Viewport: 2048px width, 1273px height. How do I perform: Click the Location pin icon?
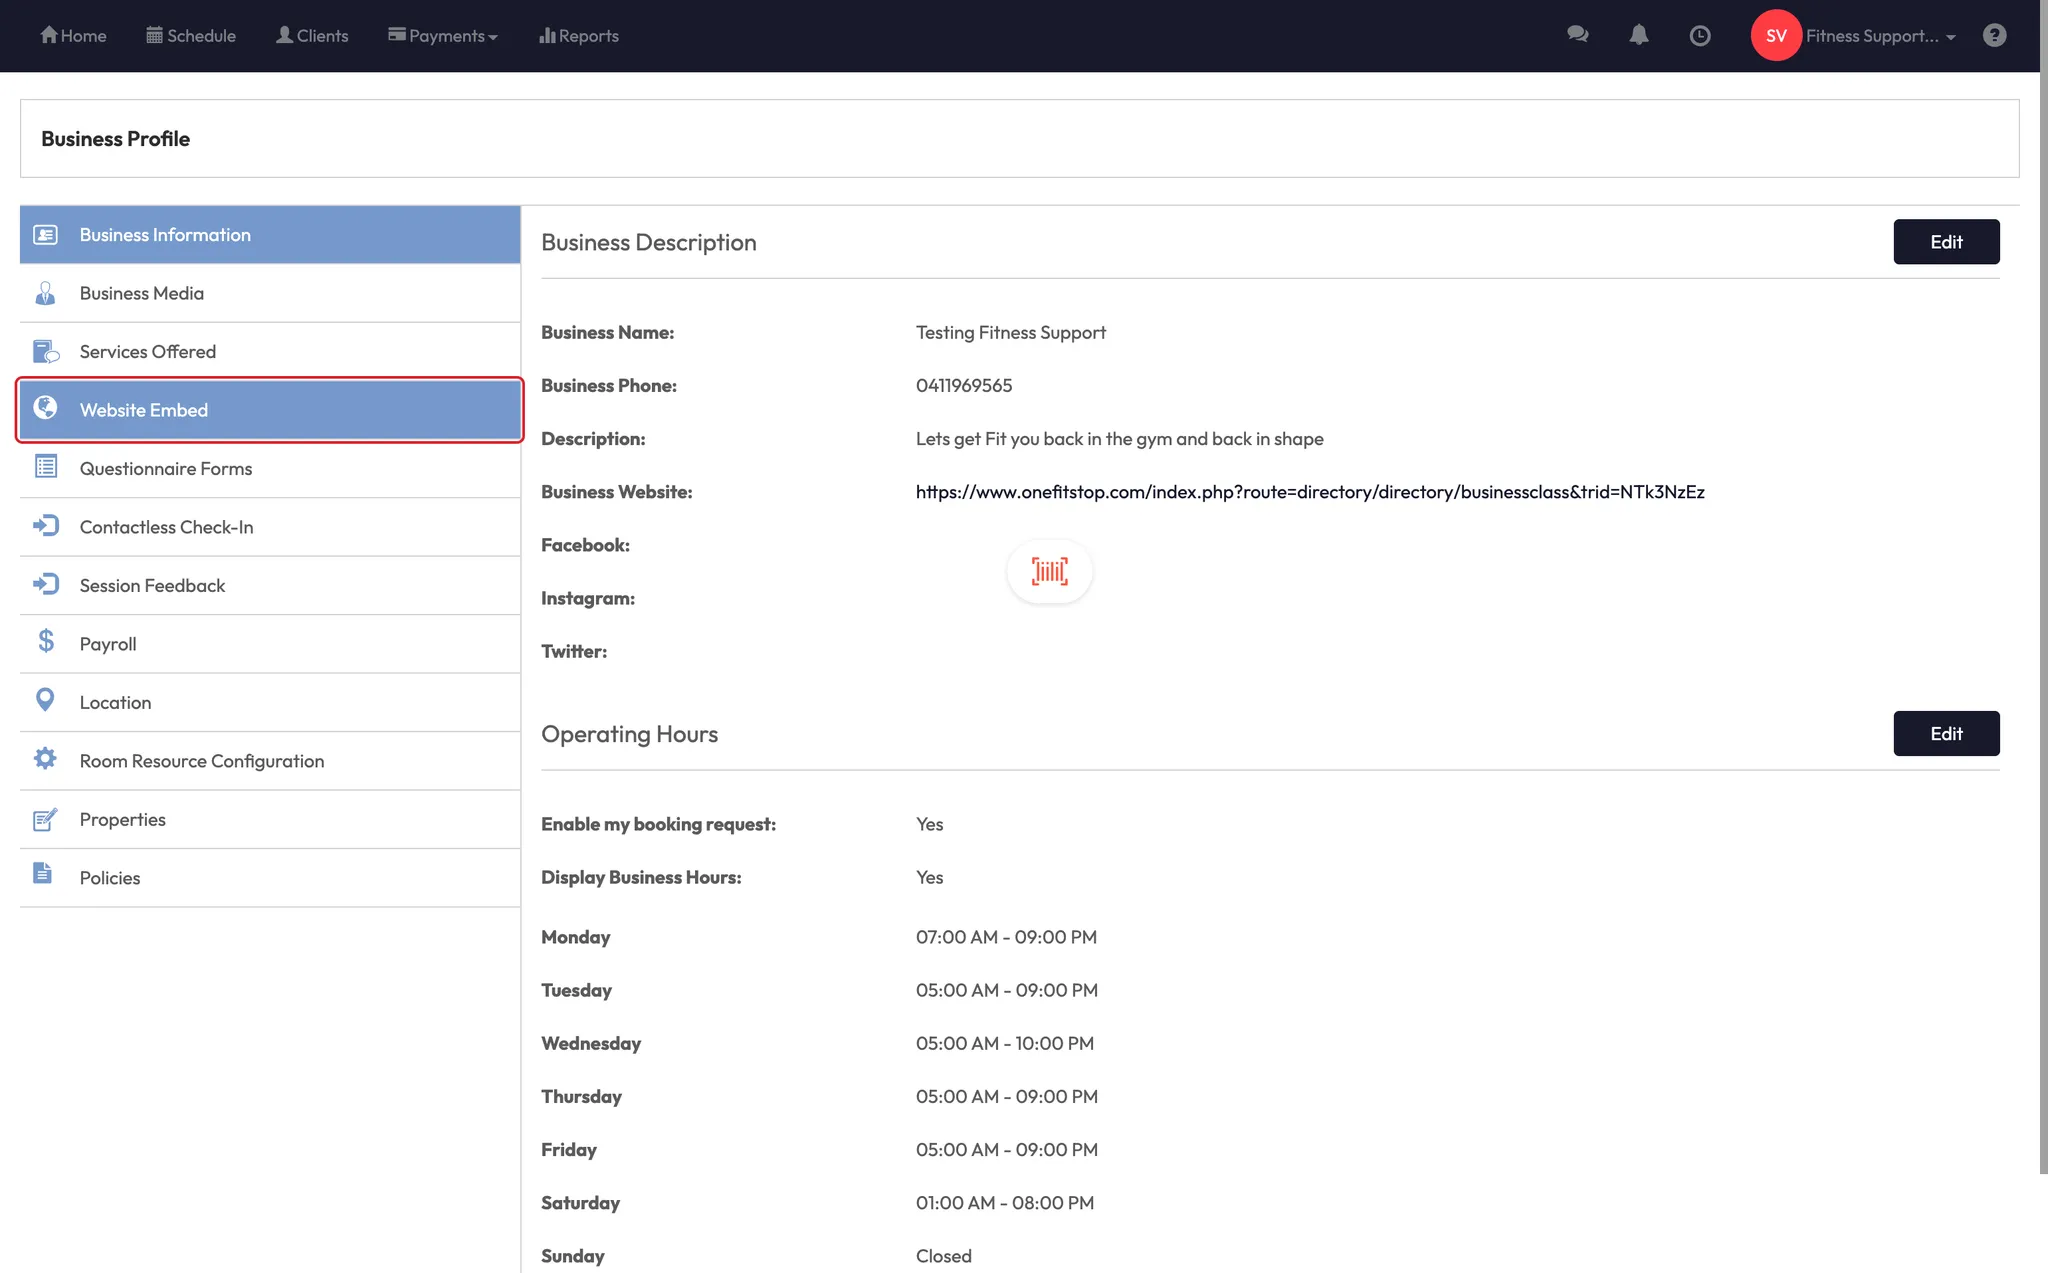click(45, 700)
